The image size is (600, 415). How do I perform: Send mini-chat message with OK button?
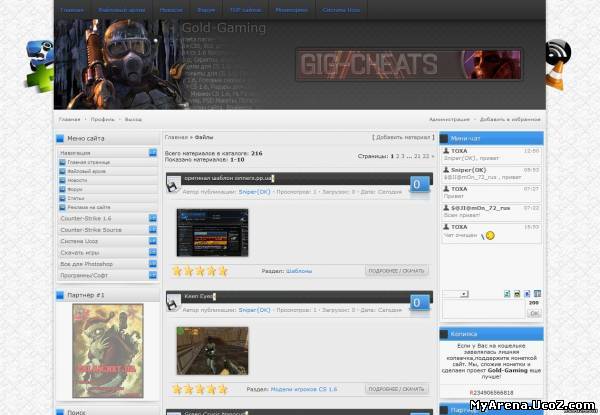pyautogui.click(x=534, y=313)
